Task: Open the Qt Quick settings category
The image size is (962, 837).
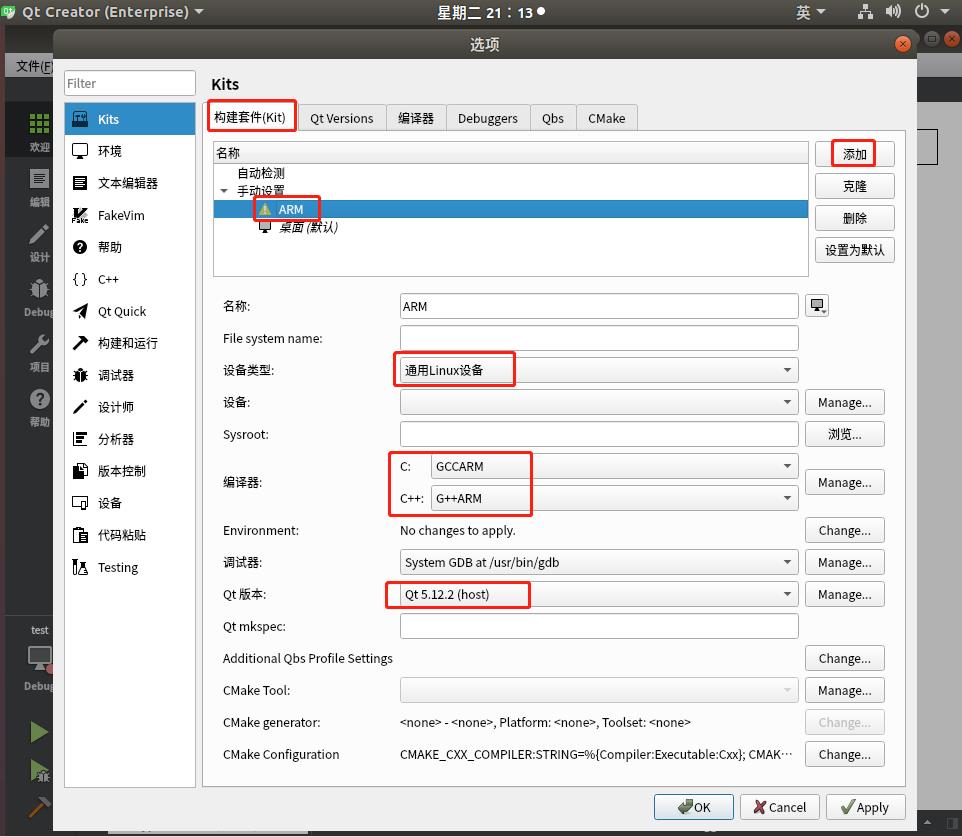Action: (129, 311)
